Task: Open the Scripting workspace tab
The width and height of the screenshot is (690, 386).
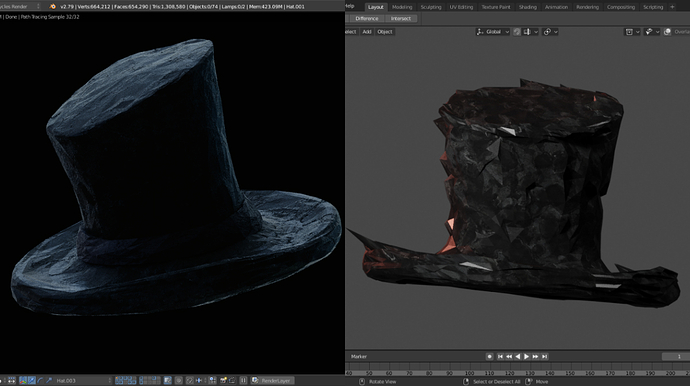Action: (653, 7)
